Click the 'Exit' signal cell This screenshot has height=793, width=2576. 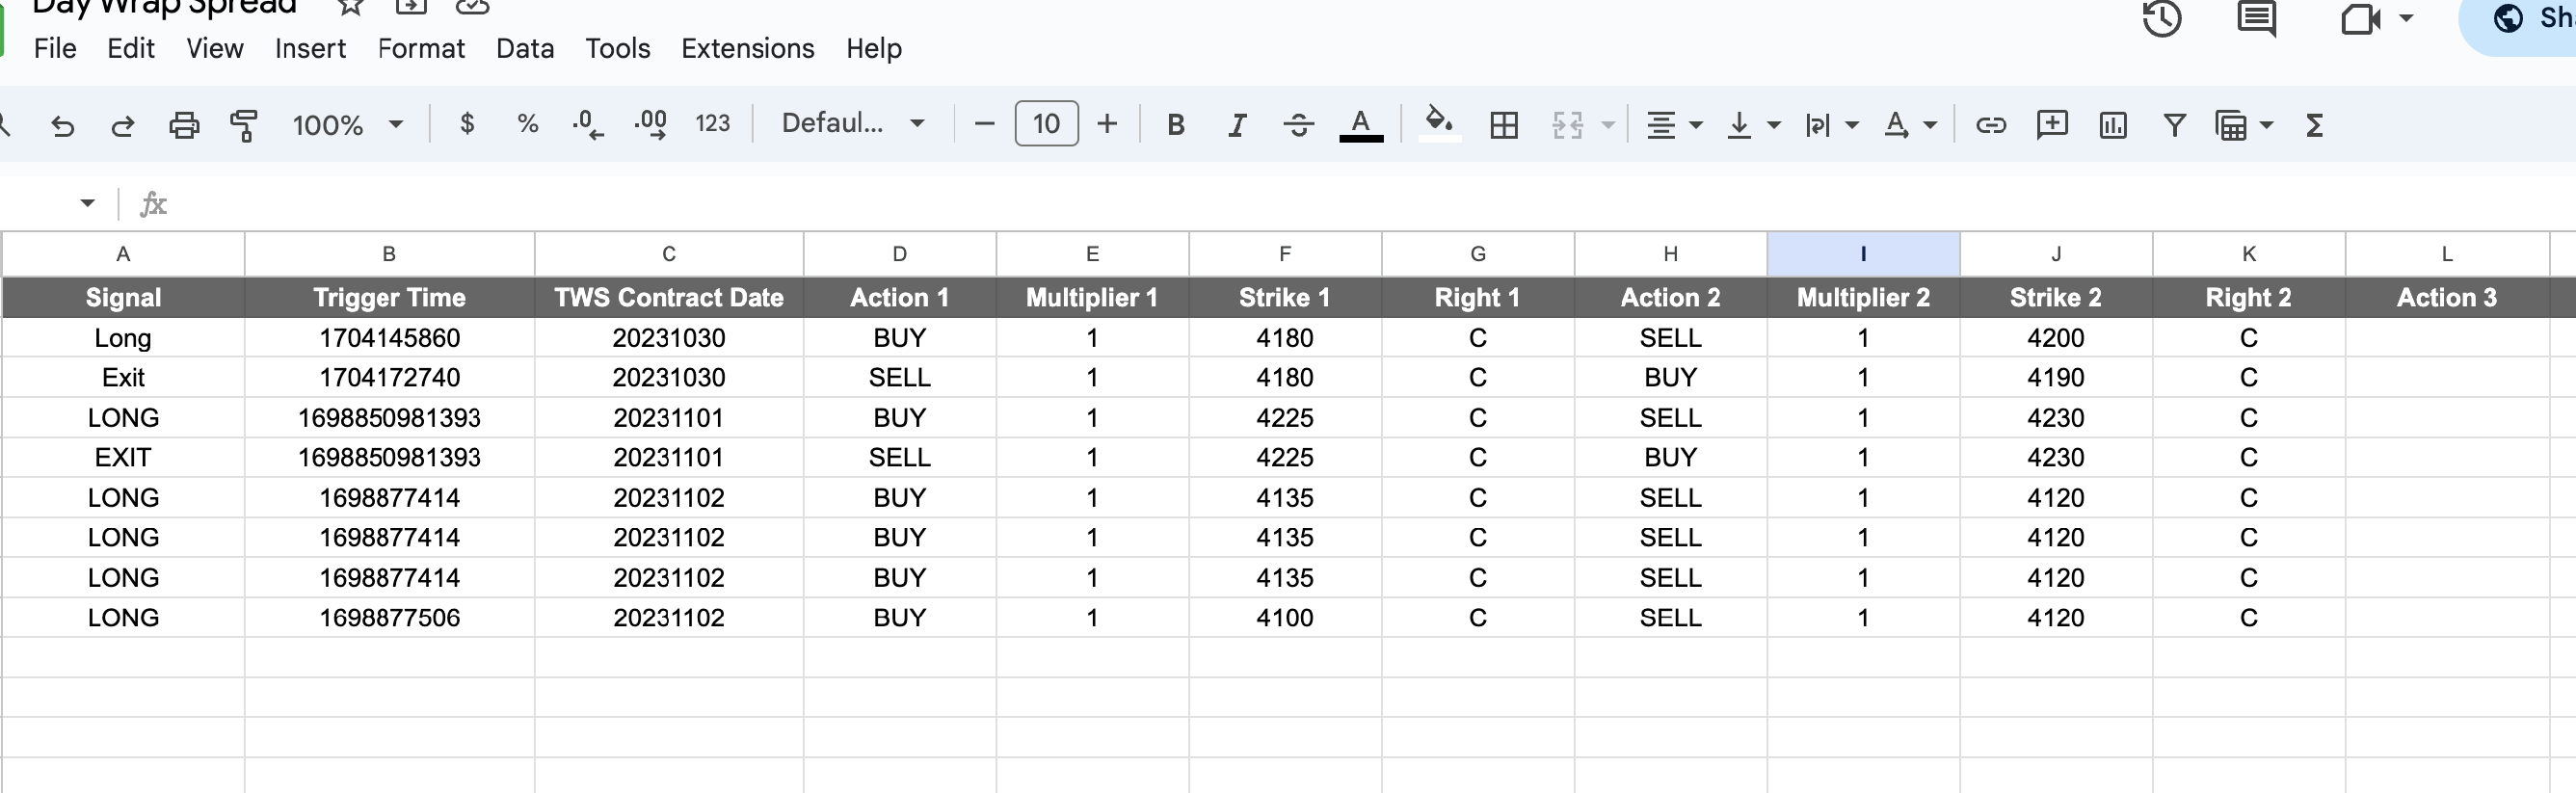[123, 378]
